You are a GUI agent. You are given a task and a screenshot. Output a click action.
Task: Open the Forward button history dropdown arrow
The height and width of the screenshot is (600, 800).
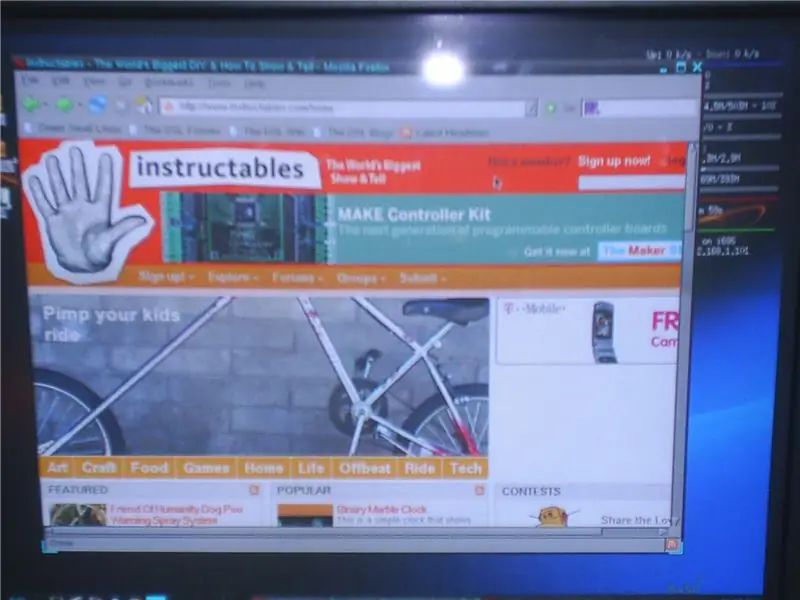point(79,105)
